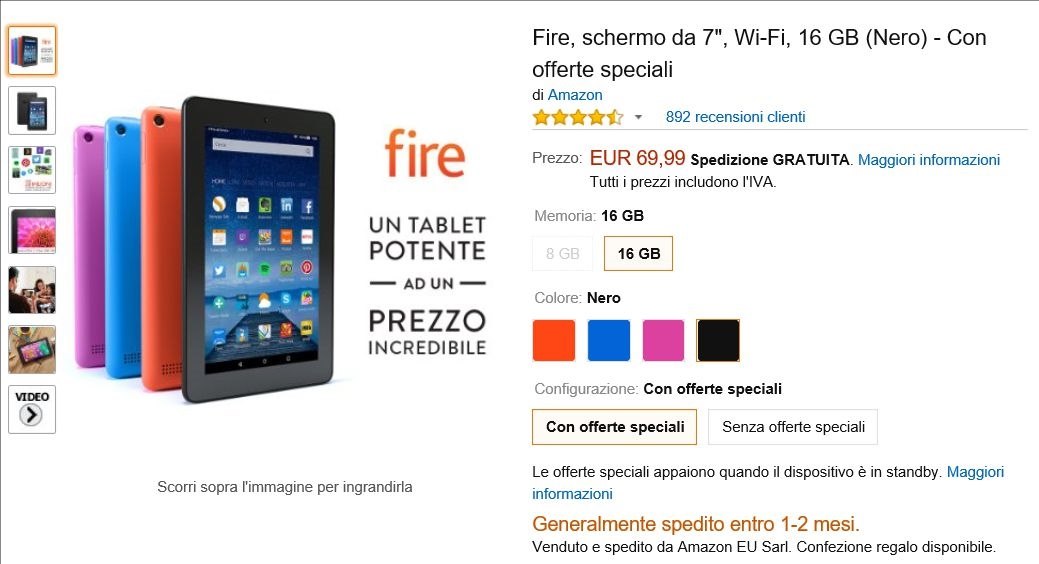Open the 892 recensioni clienti link
Image resolution: width=1039 pixels, height=564 pixels.
(736, 117)
